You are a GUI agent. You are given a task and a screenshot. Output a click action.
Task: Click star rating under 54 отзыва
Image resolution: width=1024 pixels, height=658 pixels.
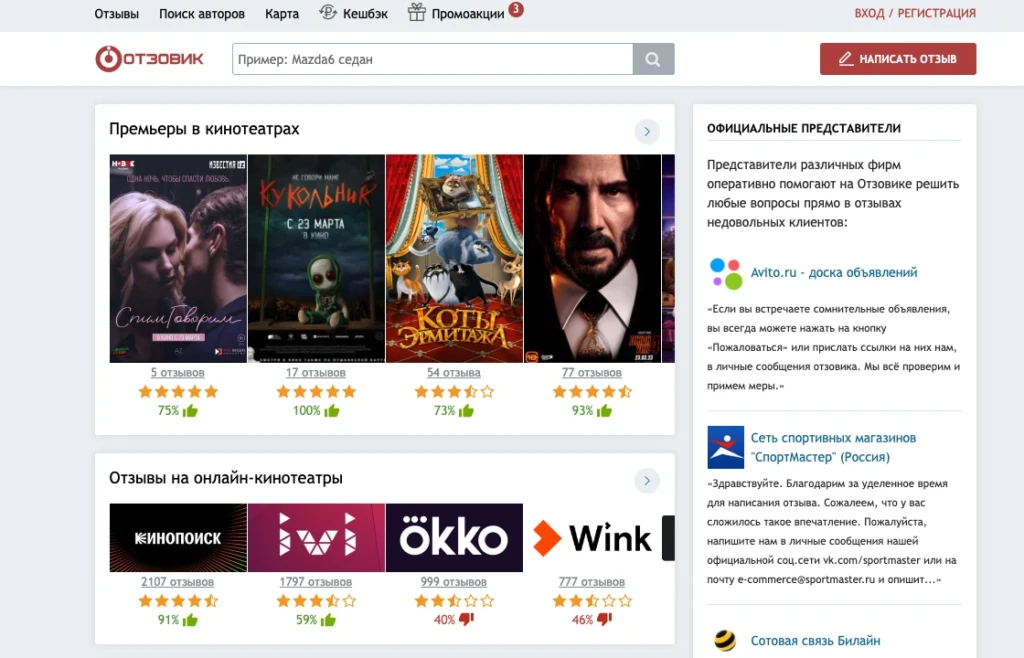(x=454, y=392)
